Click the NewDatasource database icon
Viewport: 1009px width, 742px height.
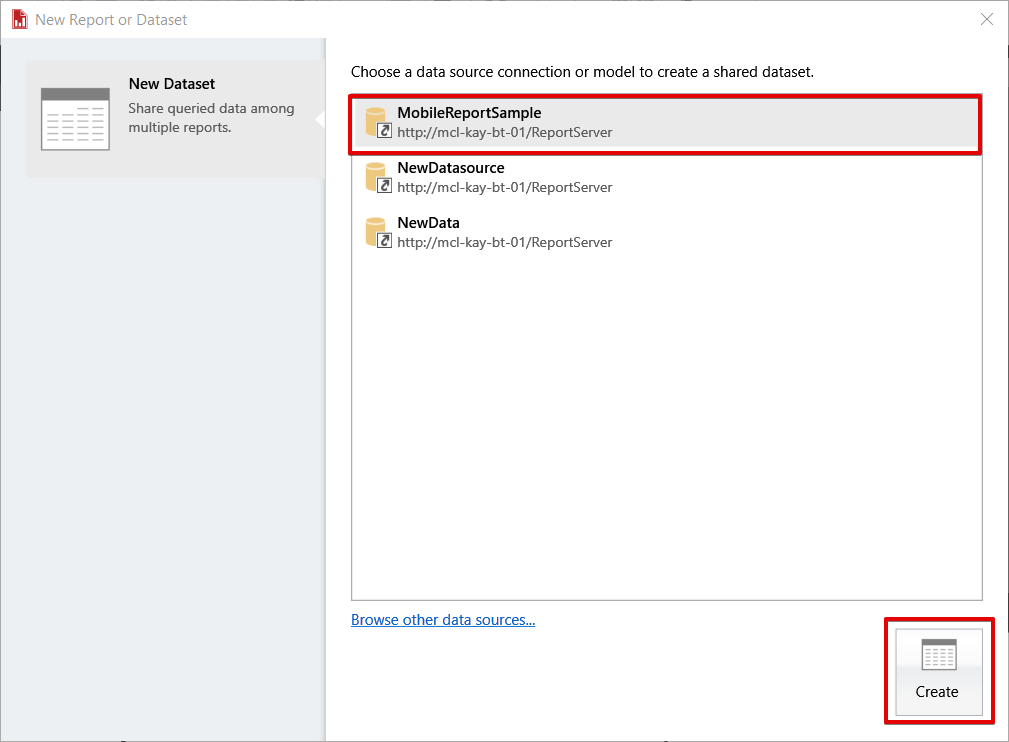point(378,177)
